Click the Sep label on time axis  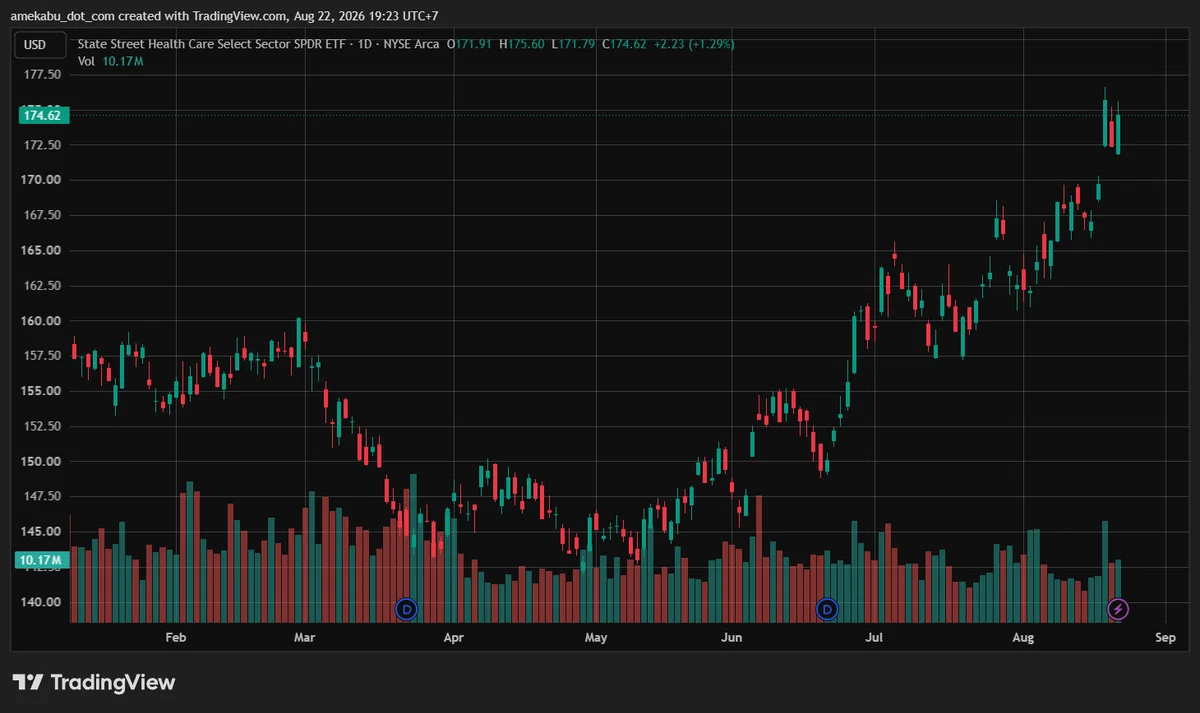click(x=1165, y=636)
